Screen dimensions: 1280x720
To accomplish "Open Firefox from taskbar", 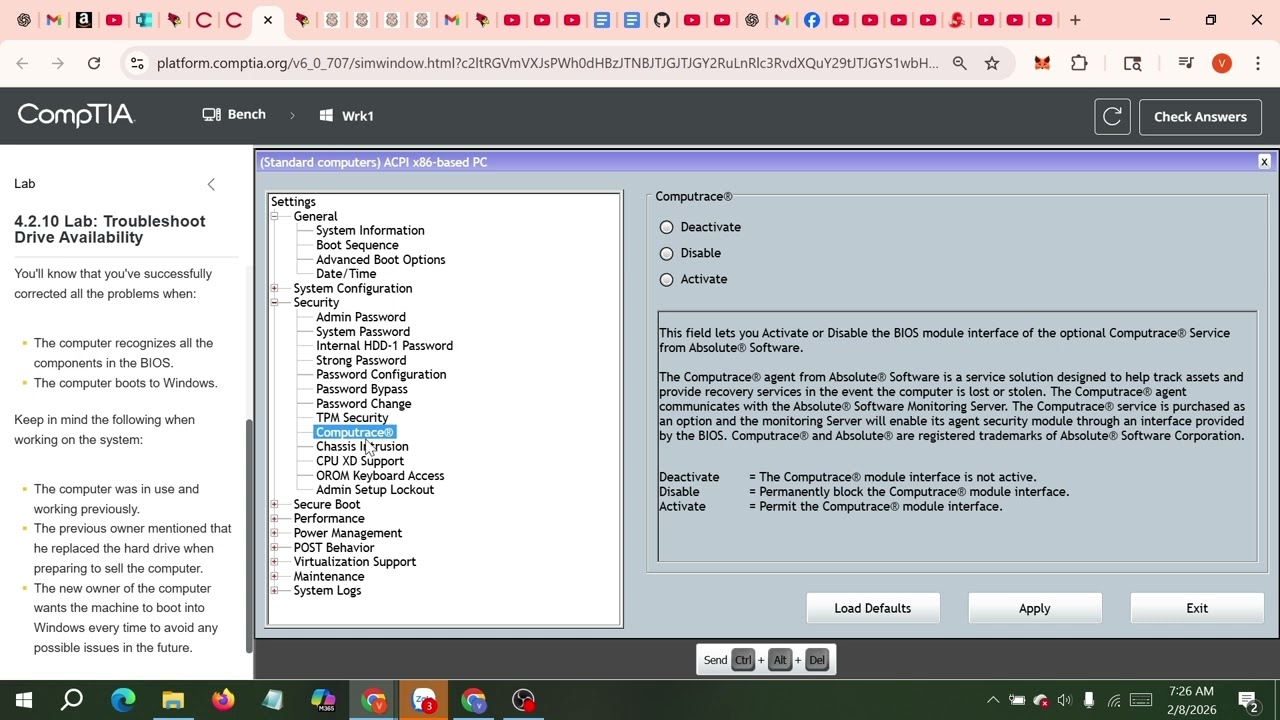I will 223,700.
